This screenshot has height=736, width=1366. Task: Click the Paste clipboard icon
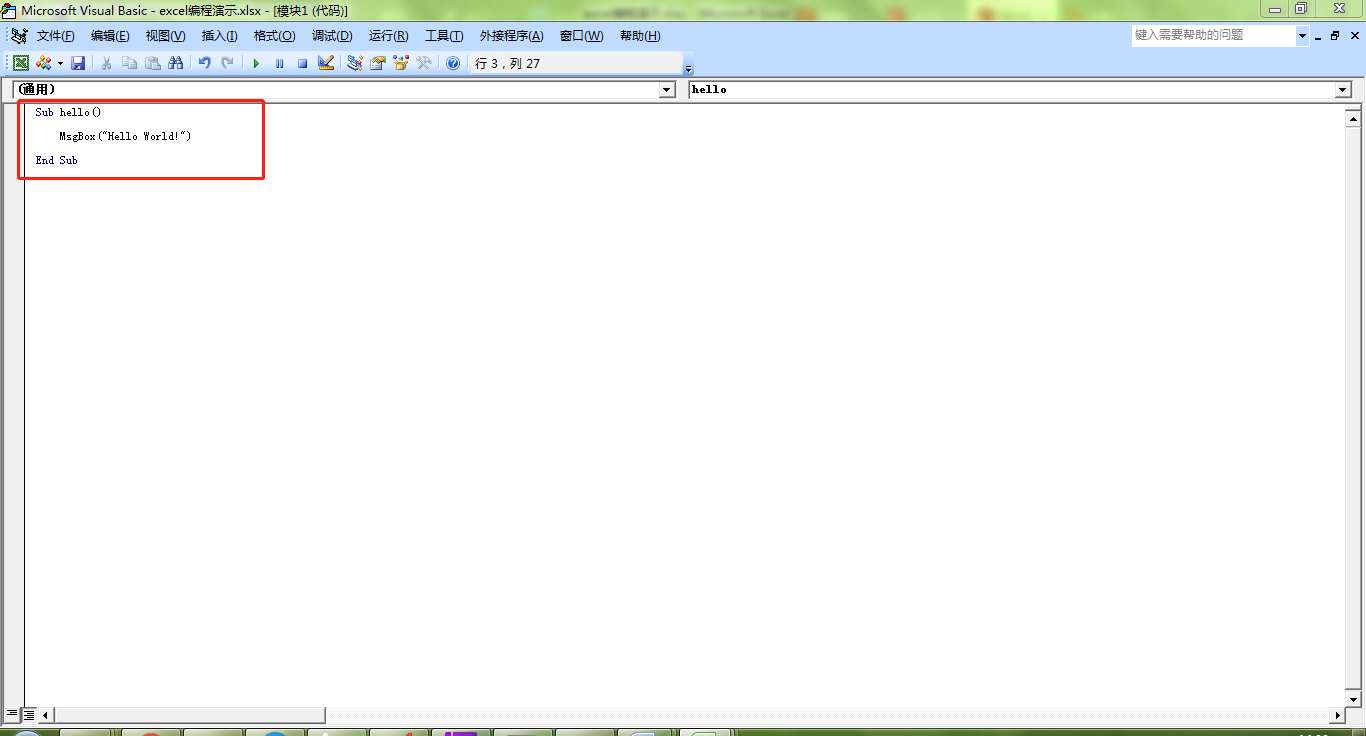coord(152,63)
